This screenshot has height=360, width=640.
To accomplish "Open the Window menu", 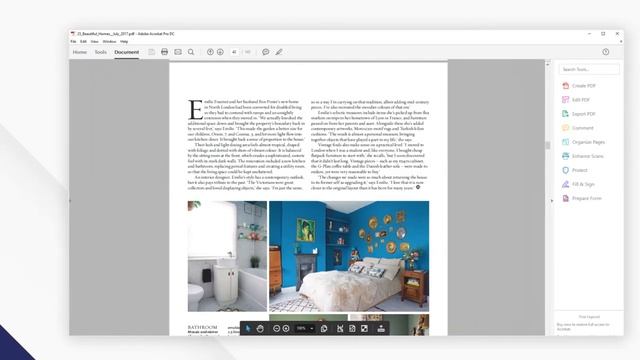I will coord(109,42).
